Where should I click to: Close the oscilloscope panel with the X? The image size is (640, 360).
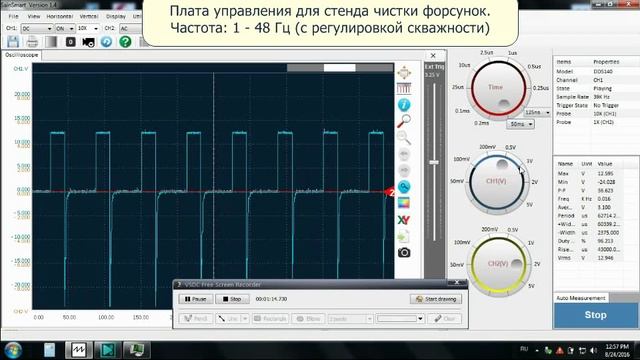pyautogui.click(x=433, y=56)
